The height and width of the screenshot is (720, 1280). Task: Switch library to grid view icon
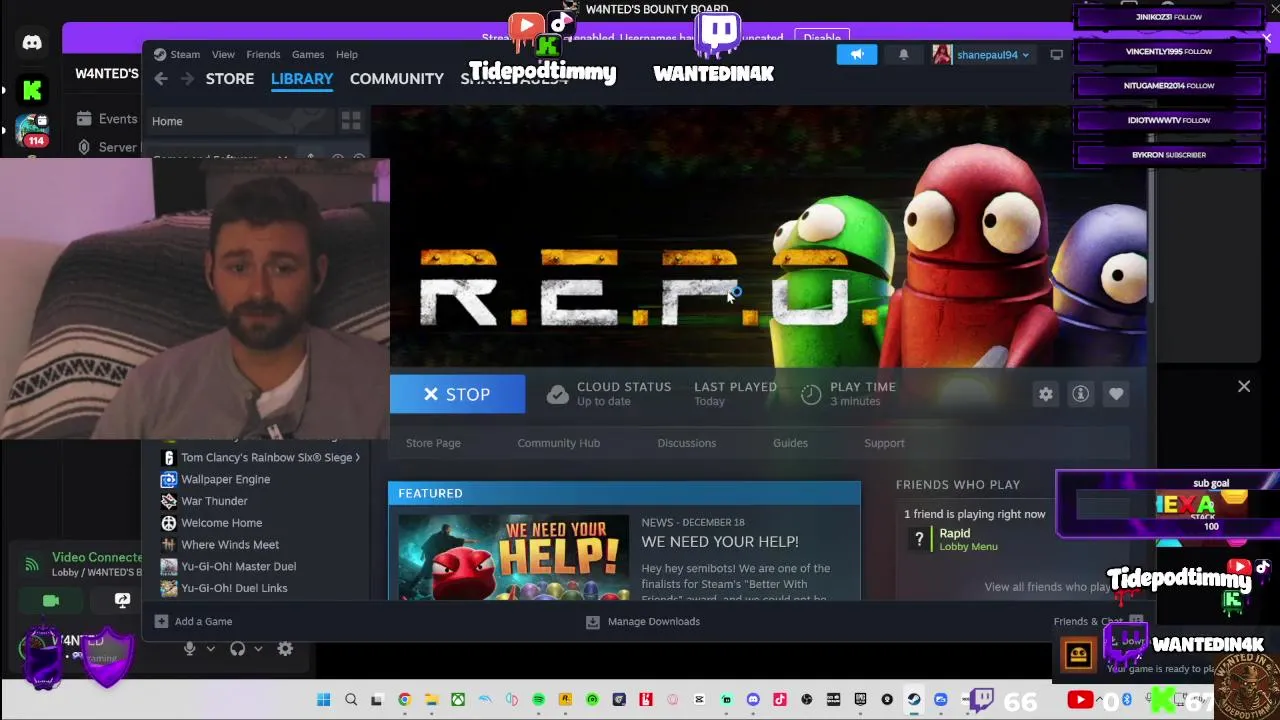[351, 121]
